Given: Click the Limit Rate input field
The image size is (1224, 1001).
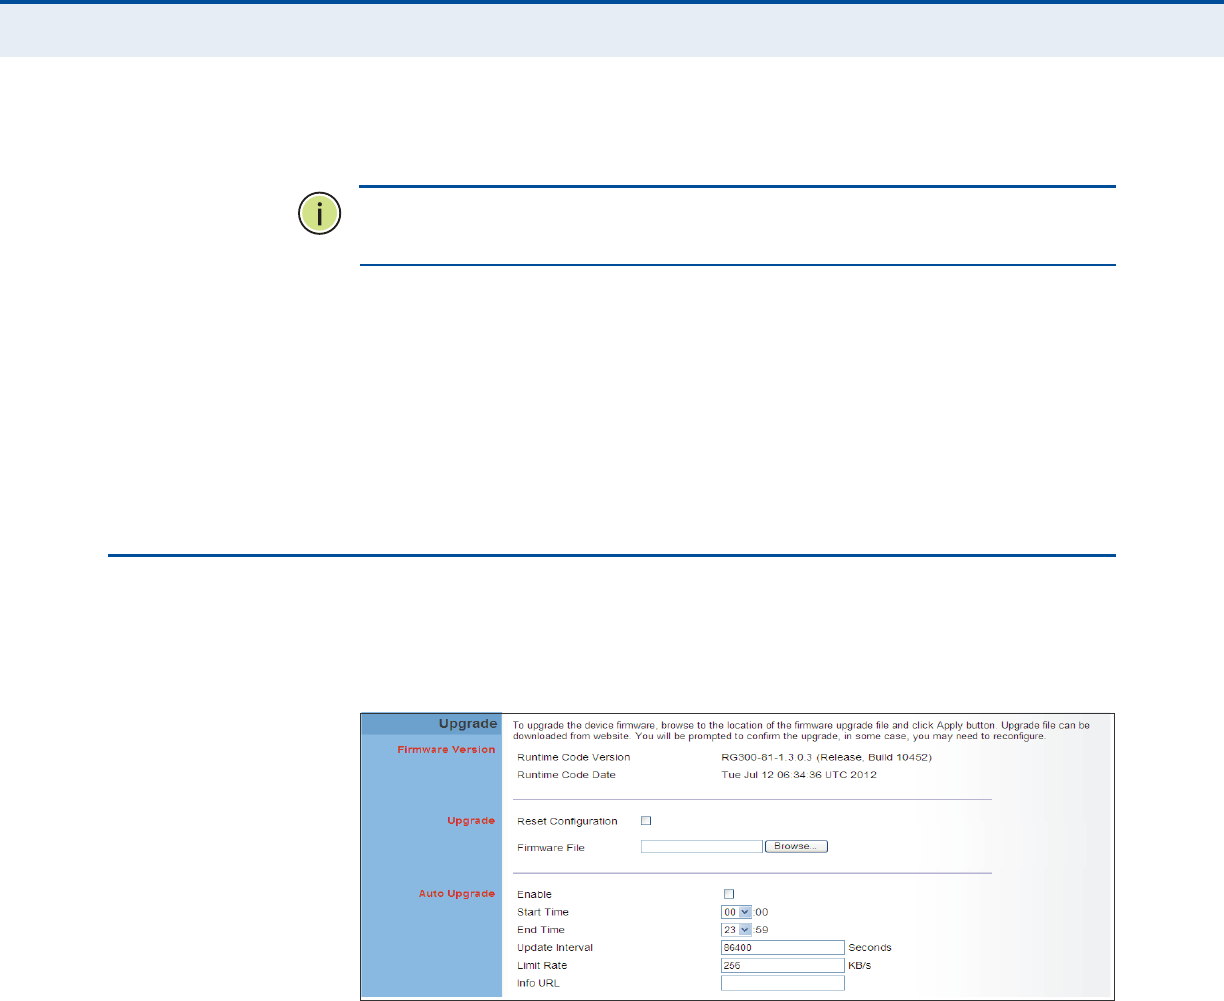Looking at the screenshot, I should 783,965.
